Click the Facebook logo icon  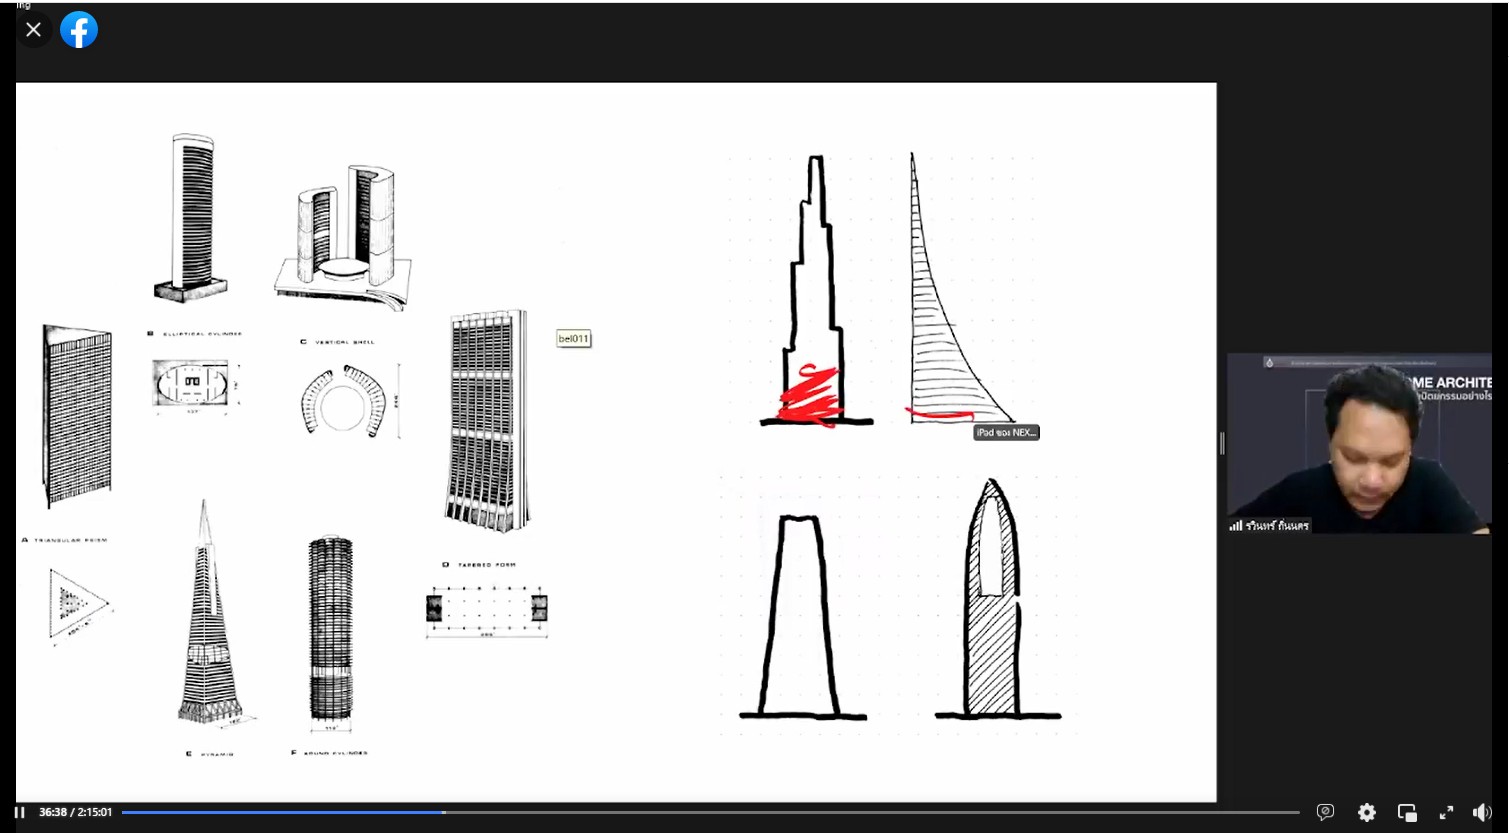tap(79, 30)
